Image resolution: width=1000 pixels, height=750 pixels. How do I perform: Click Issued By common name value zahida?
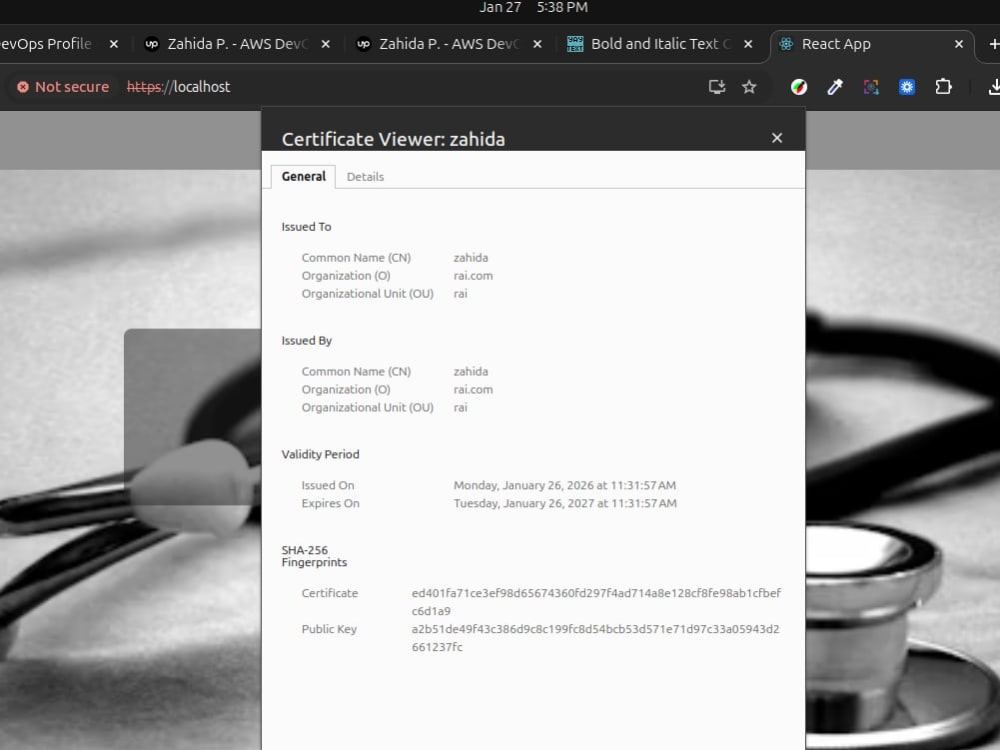tap(471, 371)
